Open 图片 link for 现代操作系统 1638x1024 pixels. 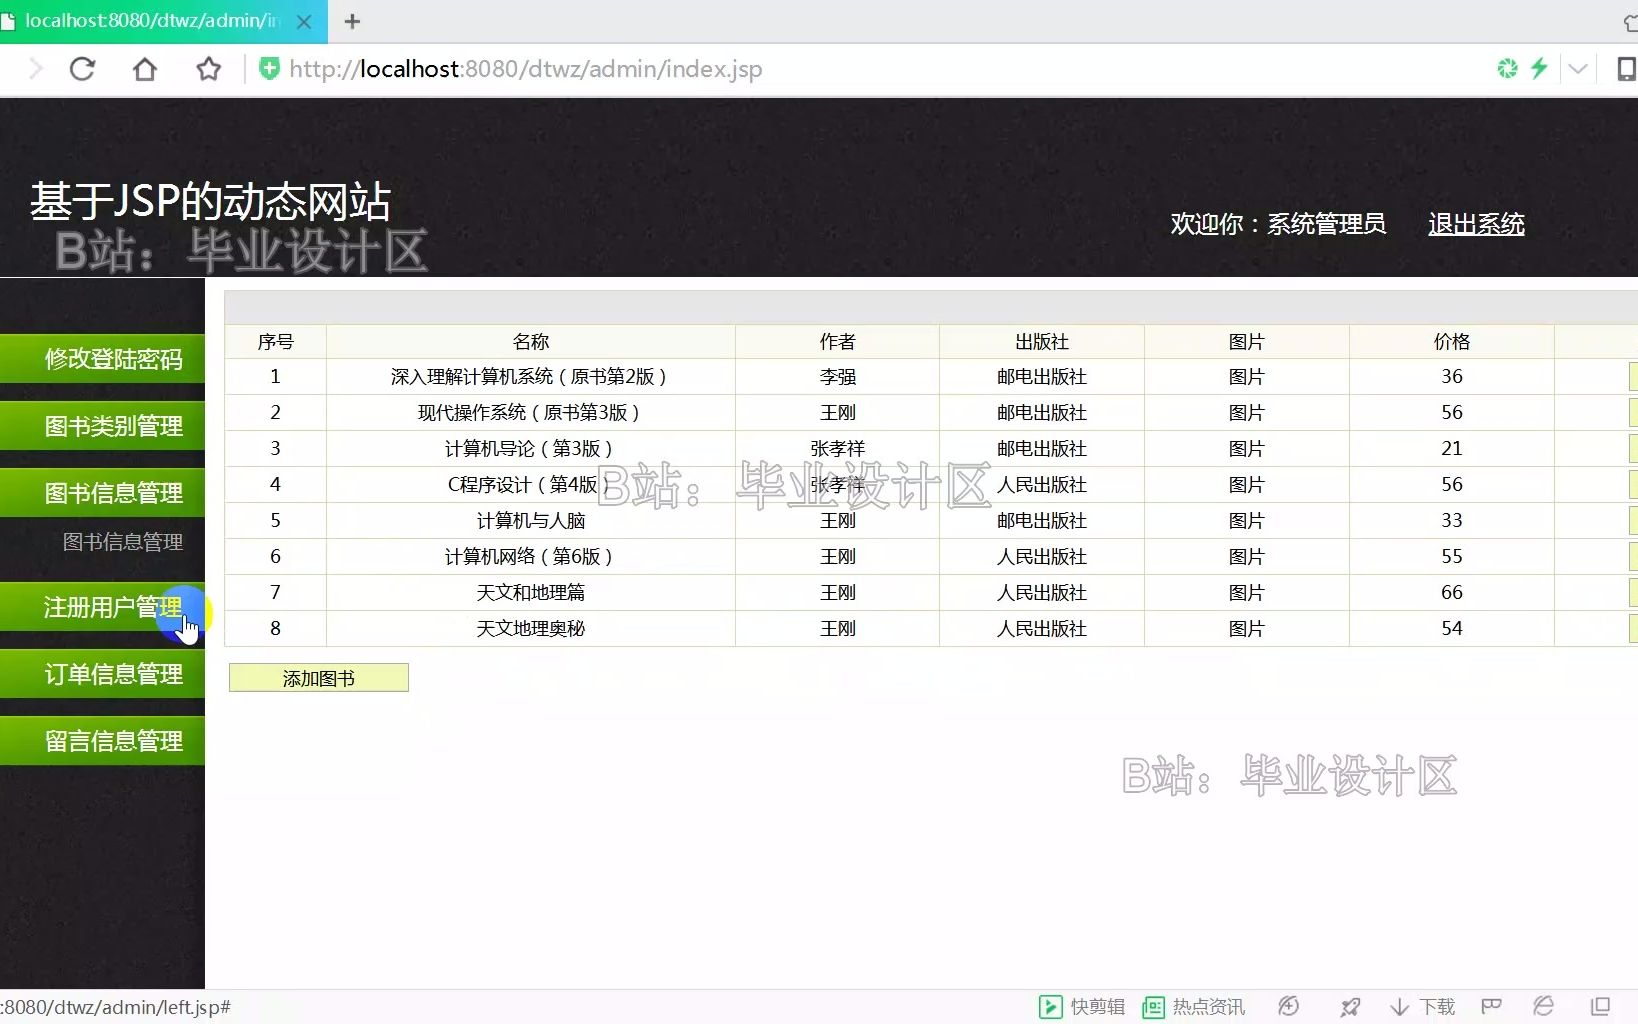[1246, 413]
